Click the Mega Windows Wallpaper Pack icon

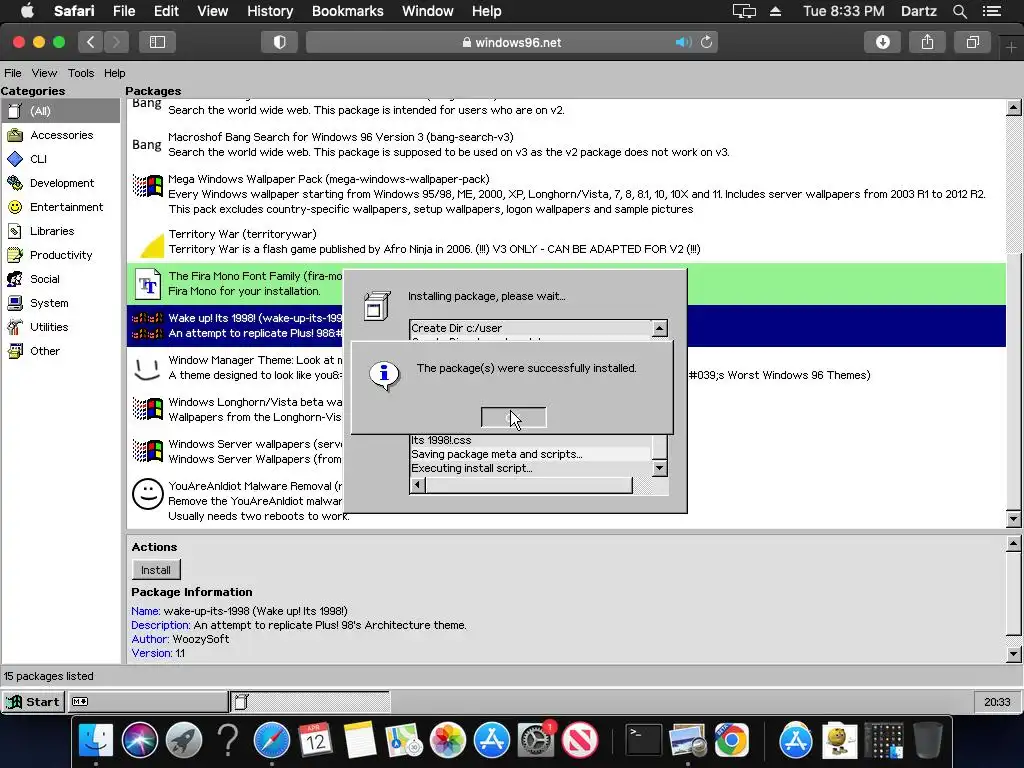click(x=148, y=186)
